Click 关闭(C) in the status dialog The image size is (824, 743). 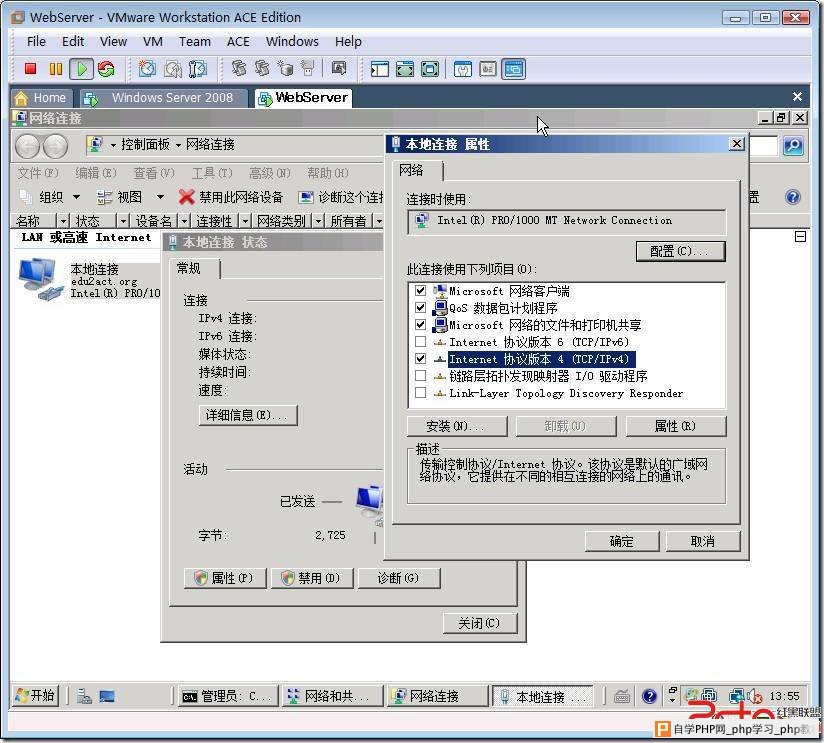[479, 623]
